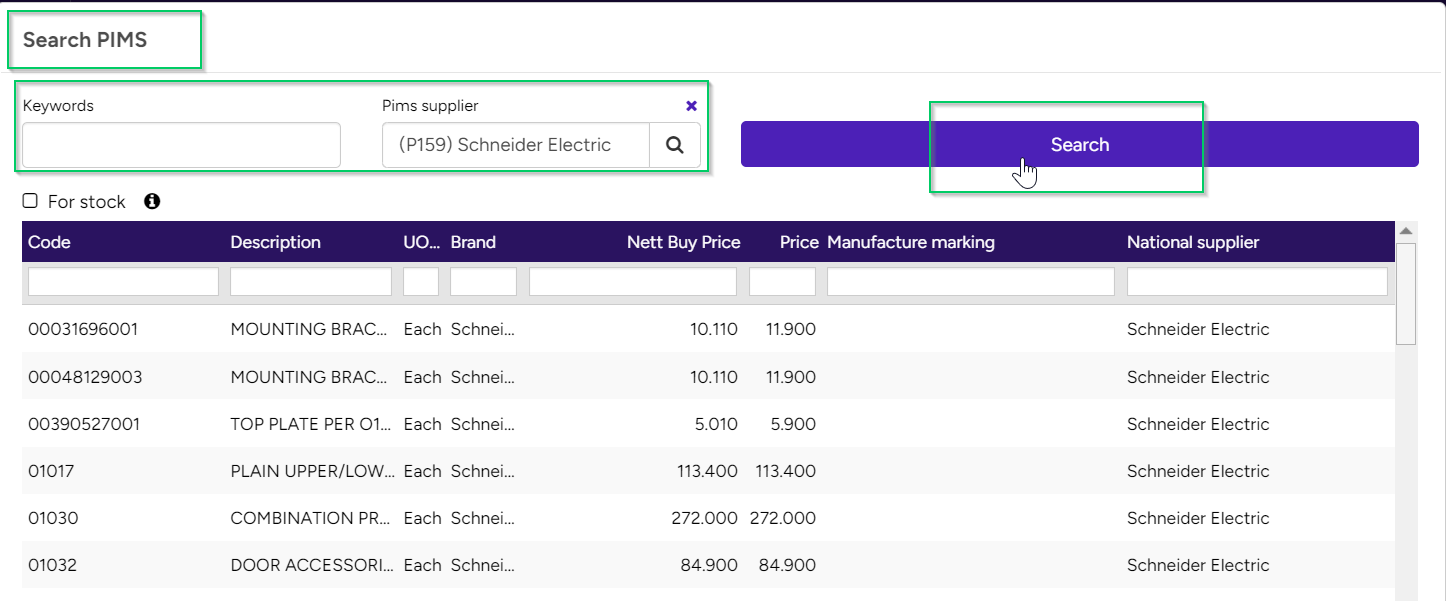1446x601 pixels.
Task: Sort by the Nett Buy Price column header
Action: (684, 242)
